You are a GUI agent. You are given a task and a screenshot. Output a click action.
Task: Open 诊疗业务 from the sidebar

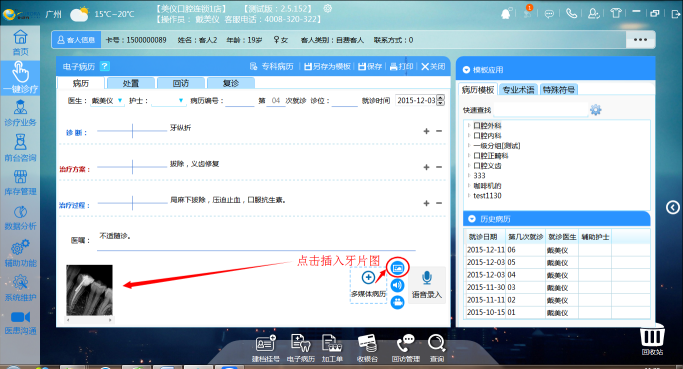[20, 112]
